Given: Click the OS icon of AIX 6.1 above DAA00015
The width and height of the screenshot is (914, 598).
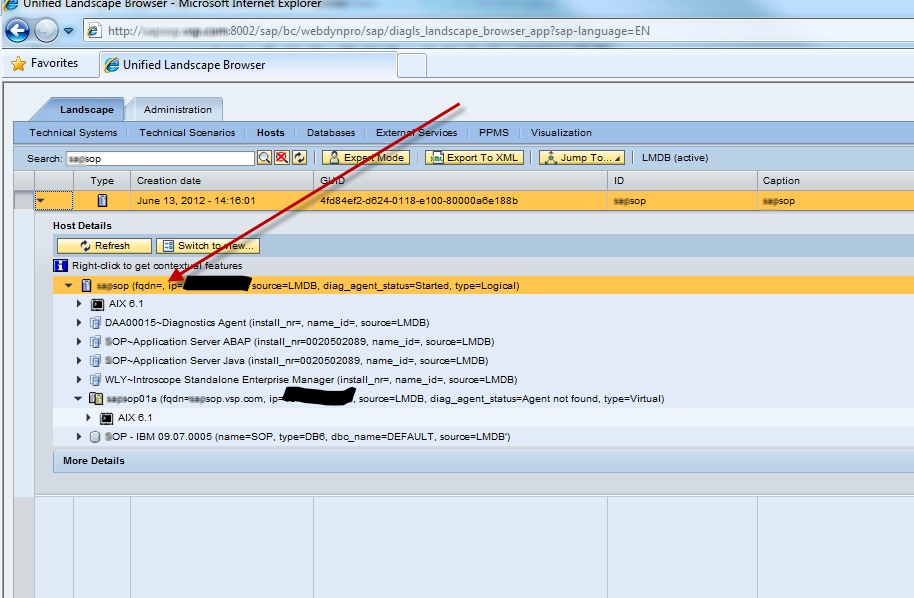Looking at the screenshot, I should 97,304.
